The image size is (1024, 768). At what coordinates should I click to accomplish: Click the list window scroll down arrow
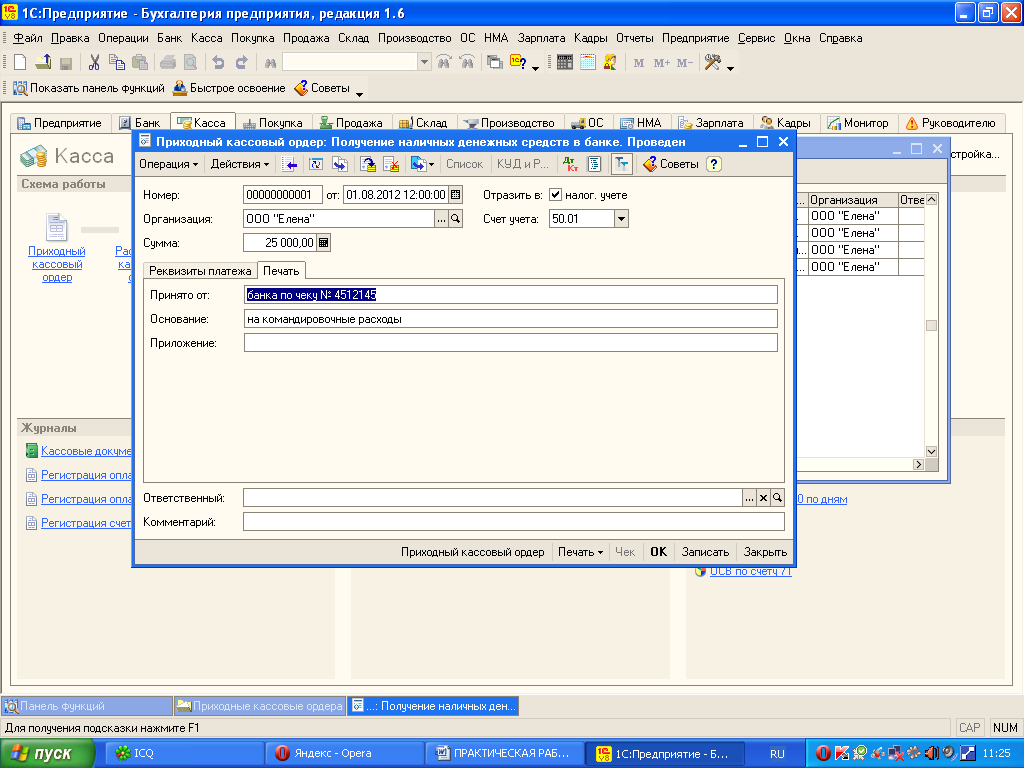point(931,451)
